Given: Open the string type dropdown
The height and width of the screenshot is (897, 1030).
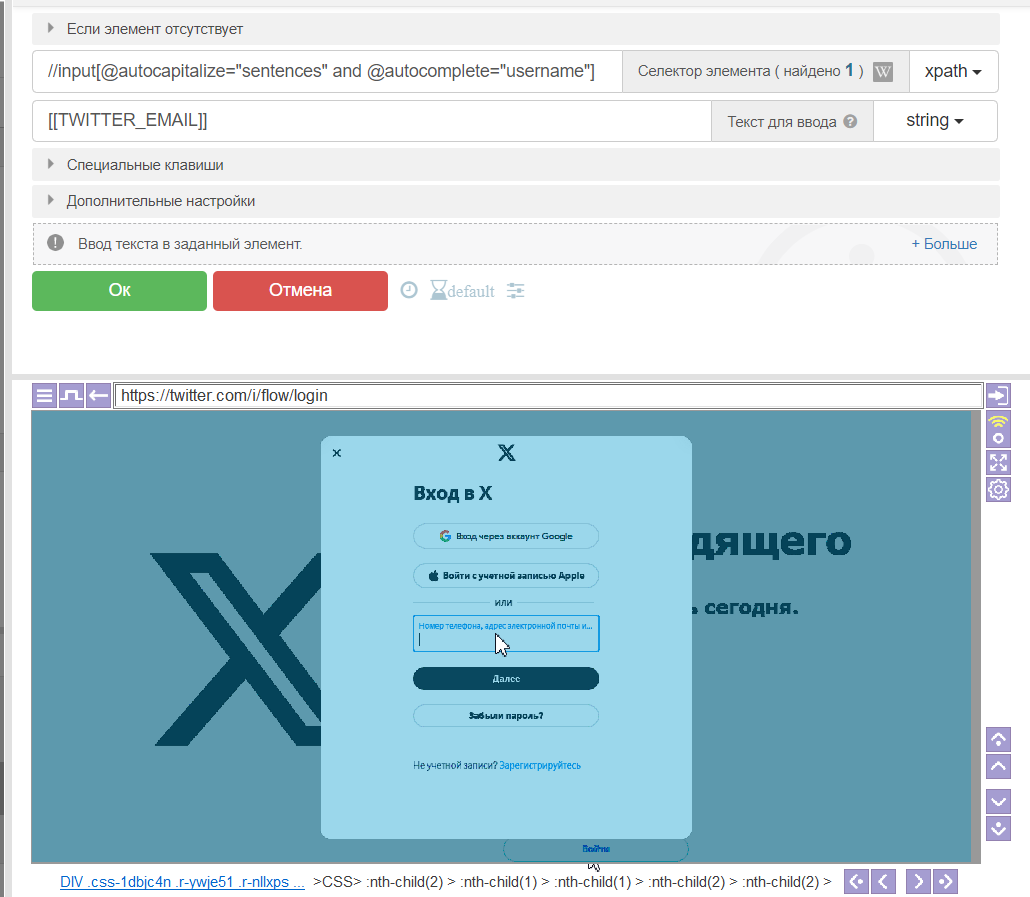Looking at the screenshot, I should click(x=935, y=121).
